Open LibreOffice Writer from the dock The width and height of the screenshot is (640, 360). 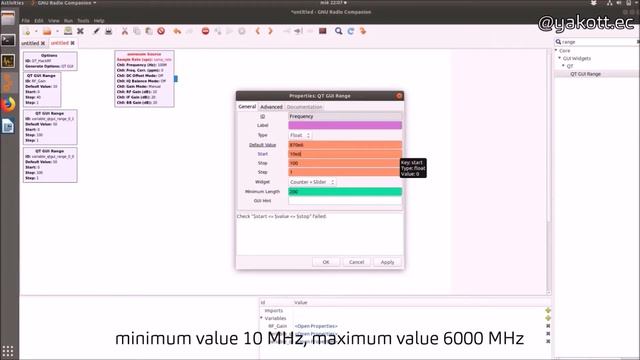tap(8, 126)
